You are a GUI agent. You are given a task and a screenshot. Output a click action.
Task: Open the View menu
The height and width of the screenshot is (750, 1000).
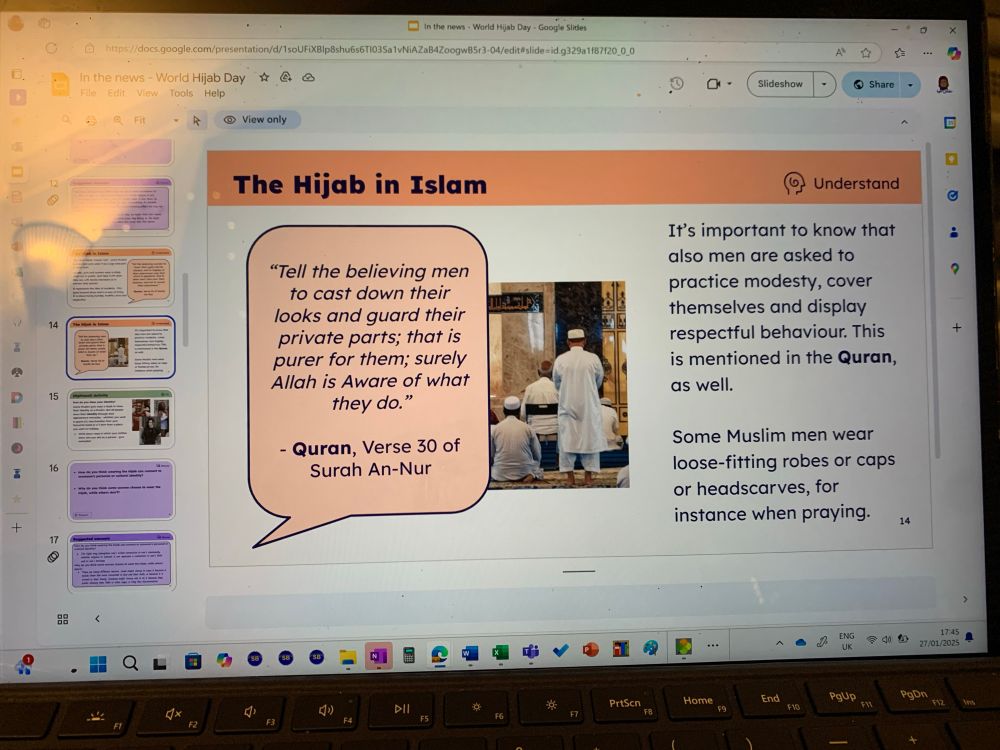[x=147, y=93]
